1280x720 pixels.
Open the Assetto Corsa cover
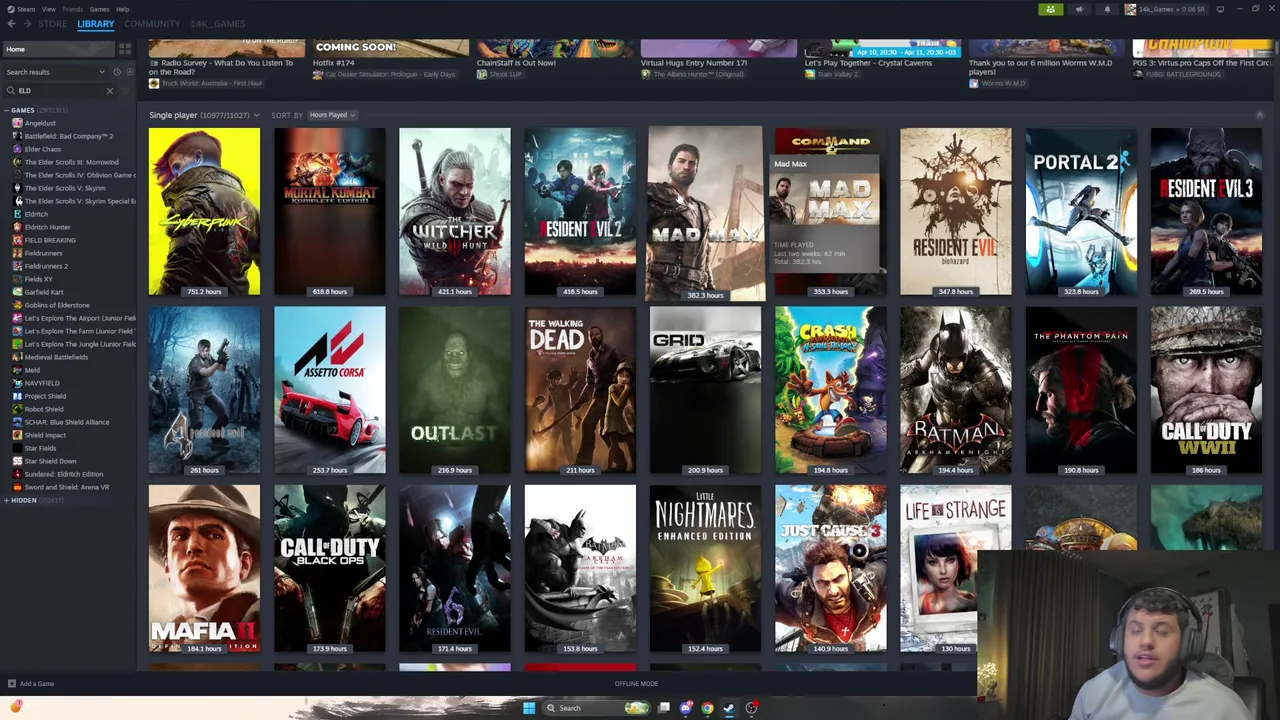329,390
